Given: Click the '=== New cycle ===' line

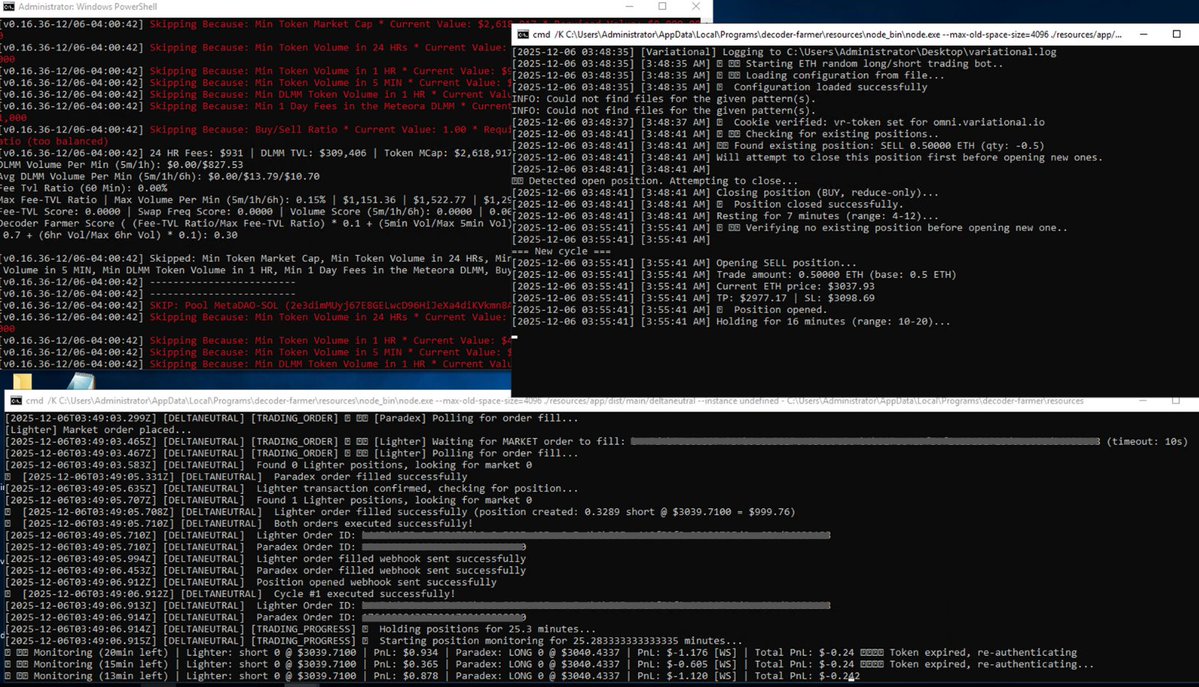Looking at the screenshot, I should click(561, 251).
